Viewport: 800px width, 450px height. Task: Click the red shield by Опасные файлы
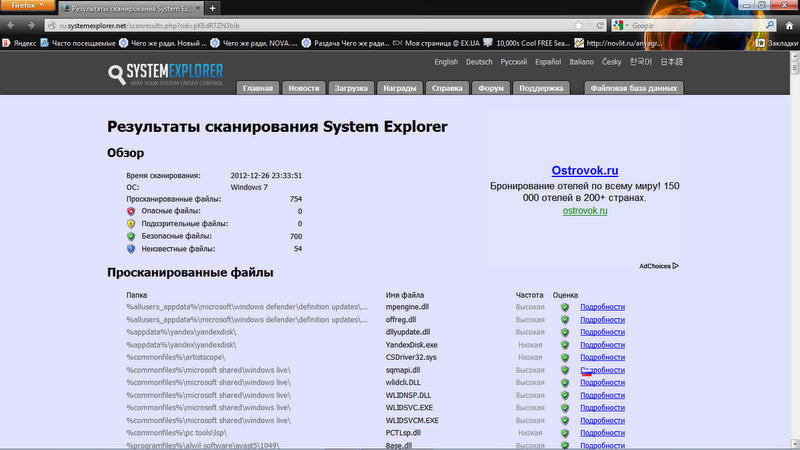click(131, 211)
